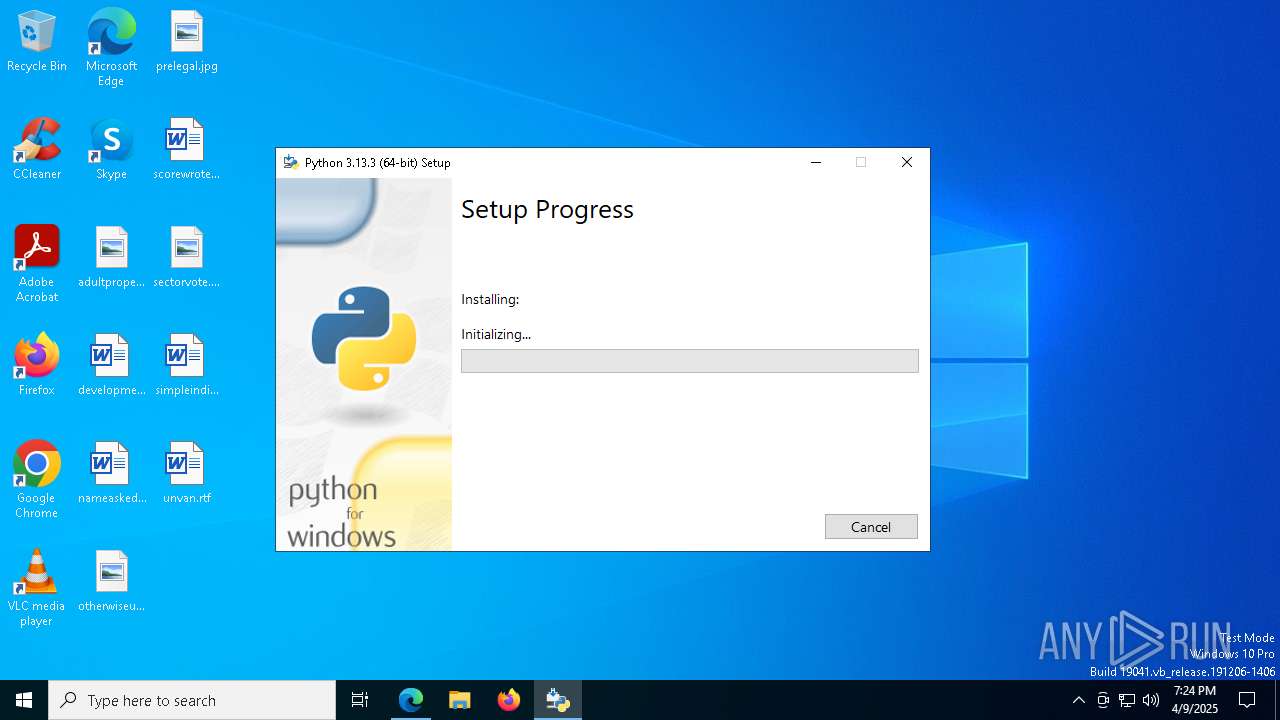
Task: Open Microsoft Edge desktop shortcut
Action: click(111, 48)
